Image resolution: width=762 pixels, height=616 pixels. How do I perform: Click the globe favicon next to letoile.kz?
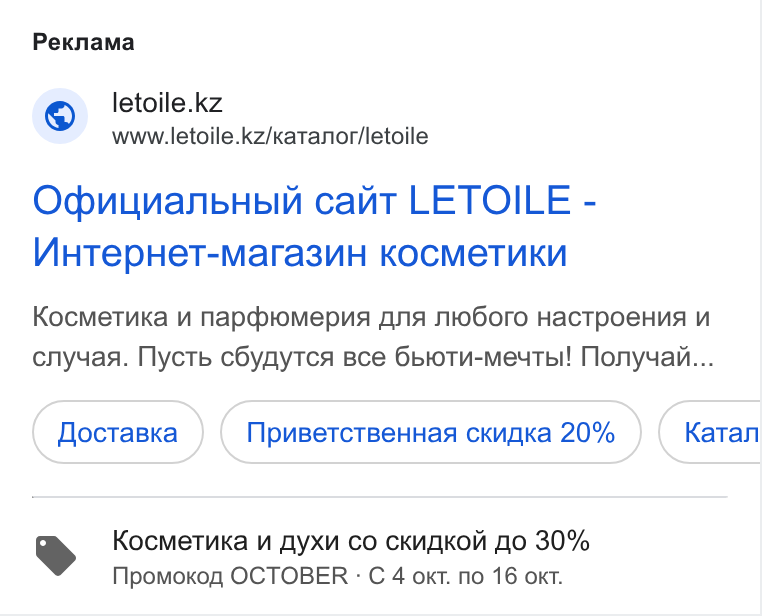(x=60, y=116)
